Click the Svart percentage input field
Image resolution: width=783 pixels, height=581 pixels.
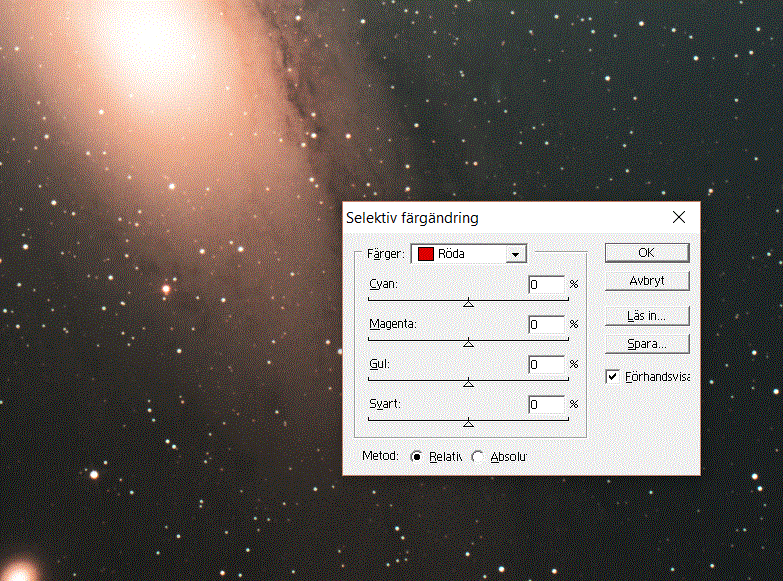click(x=546, y=404)
